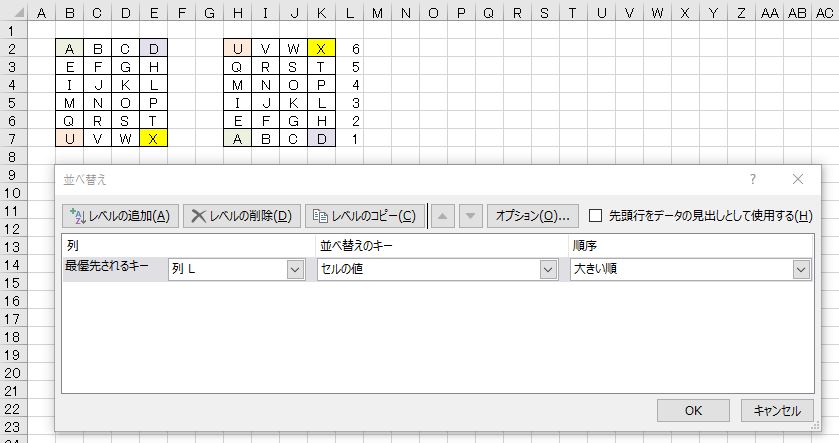Click the レベルのコピー(C) copy level button
Viewport: 839px width, 443px height.
(365, 216)
